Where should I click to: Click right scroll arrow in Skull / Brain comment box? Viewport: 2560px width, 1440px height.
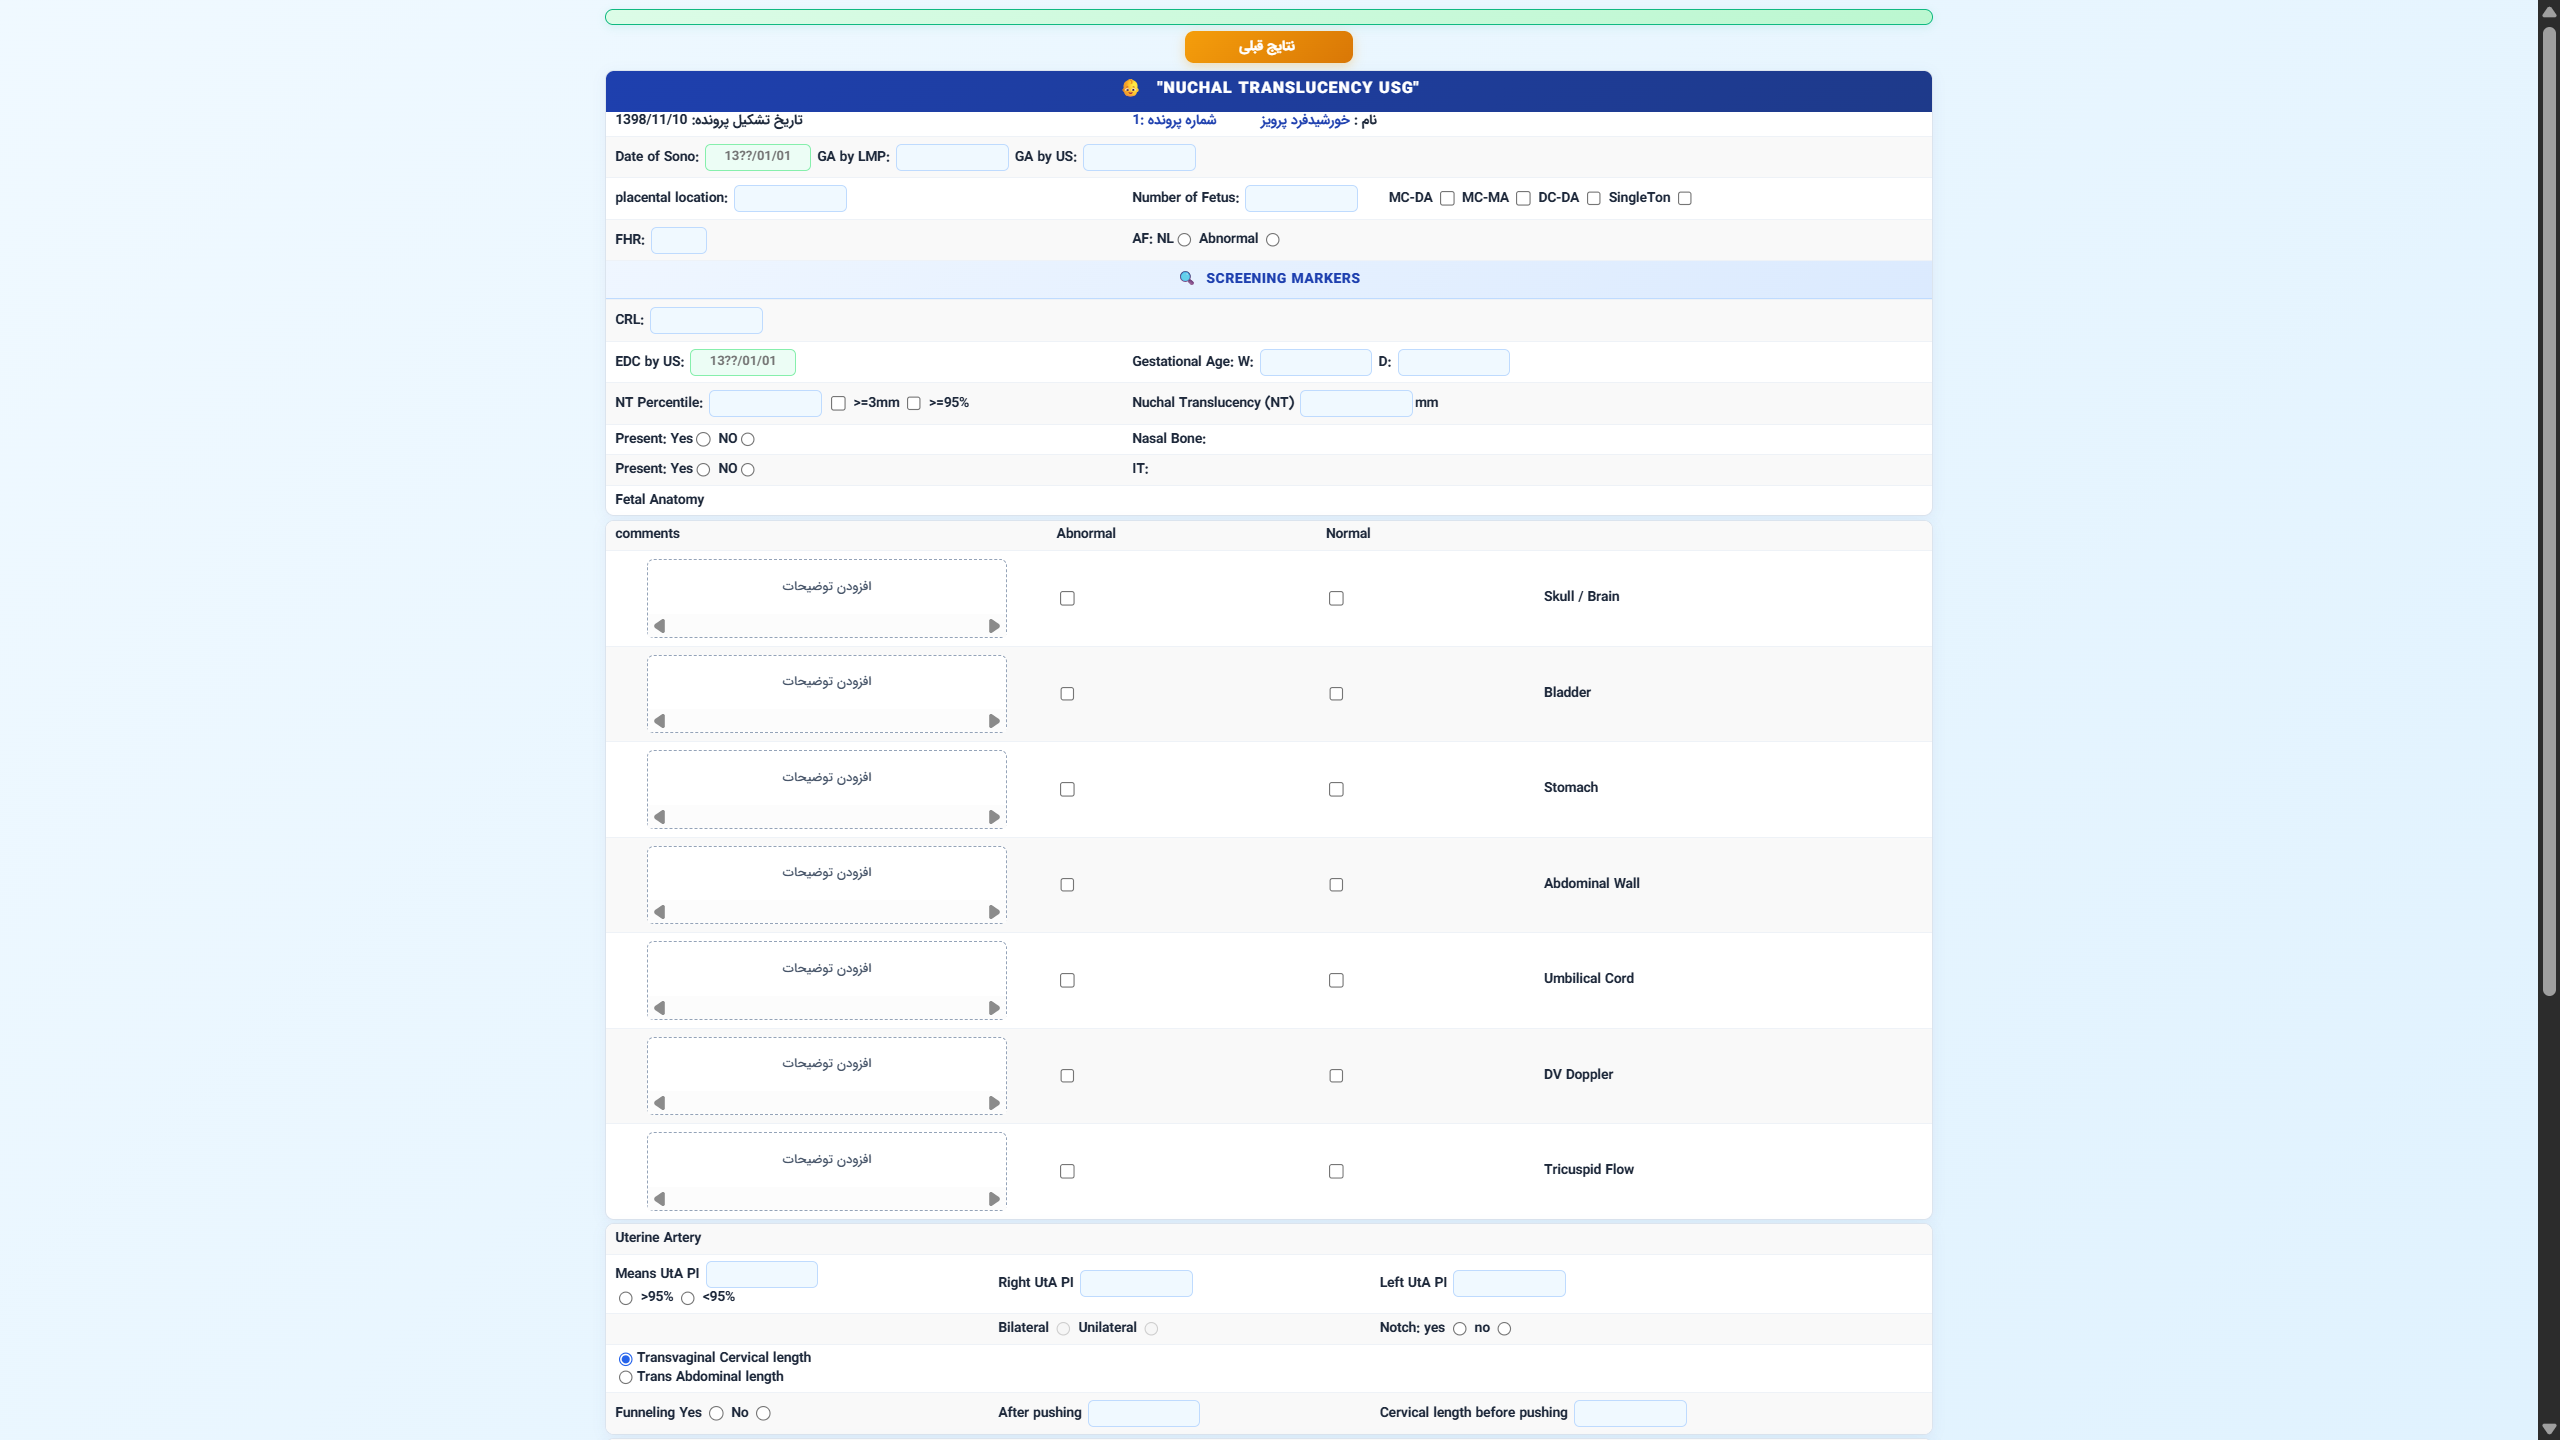[994, 626]
